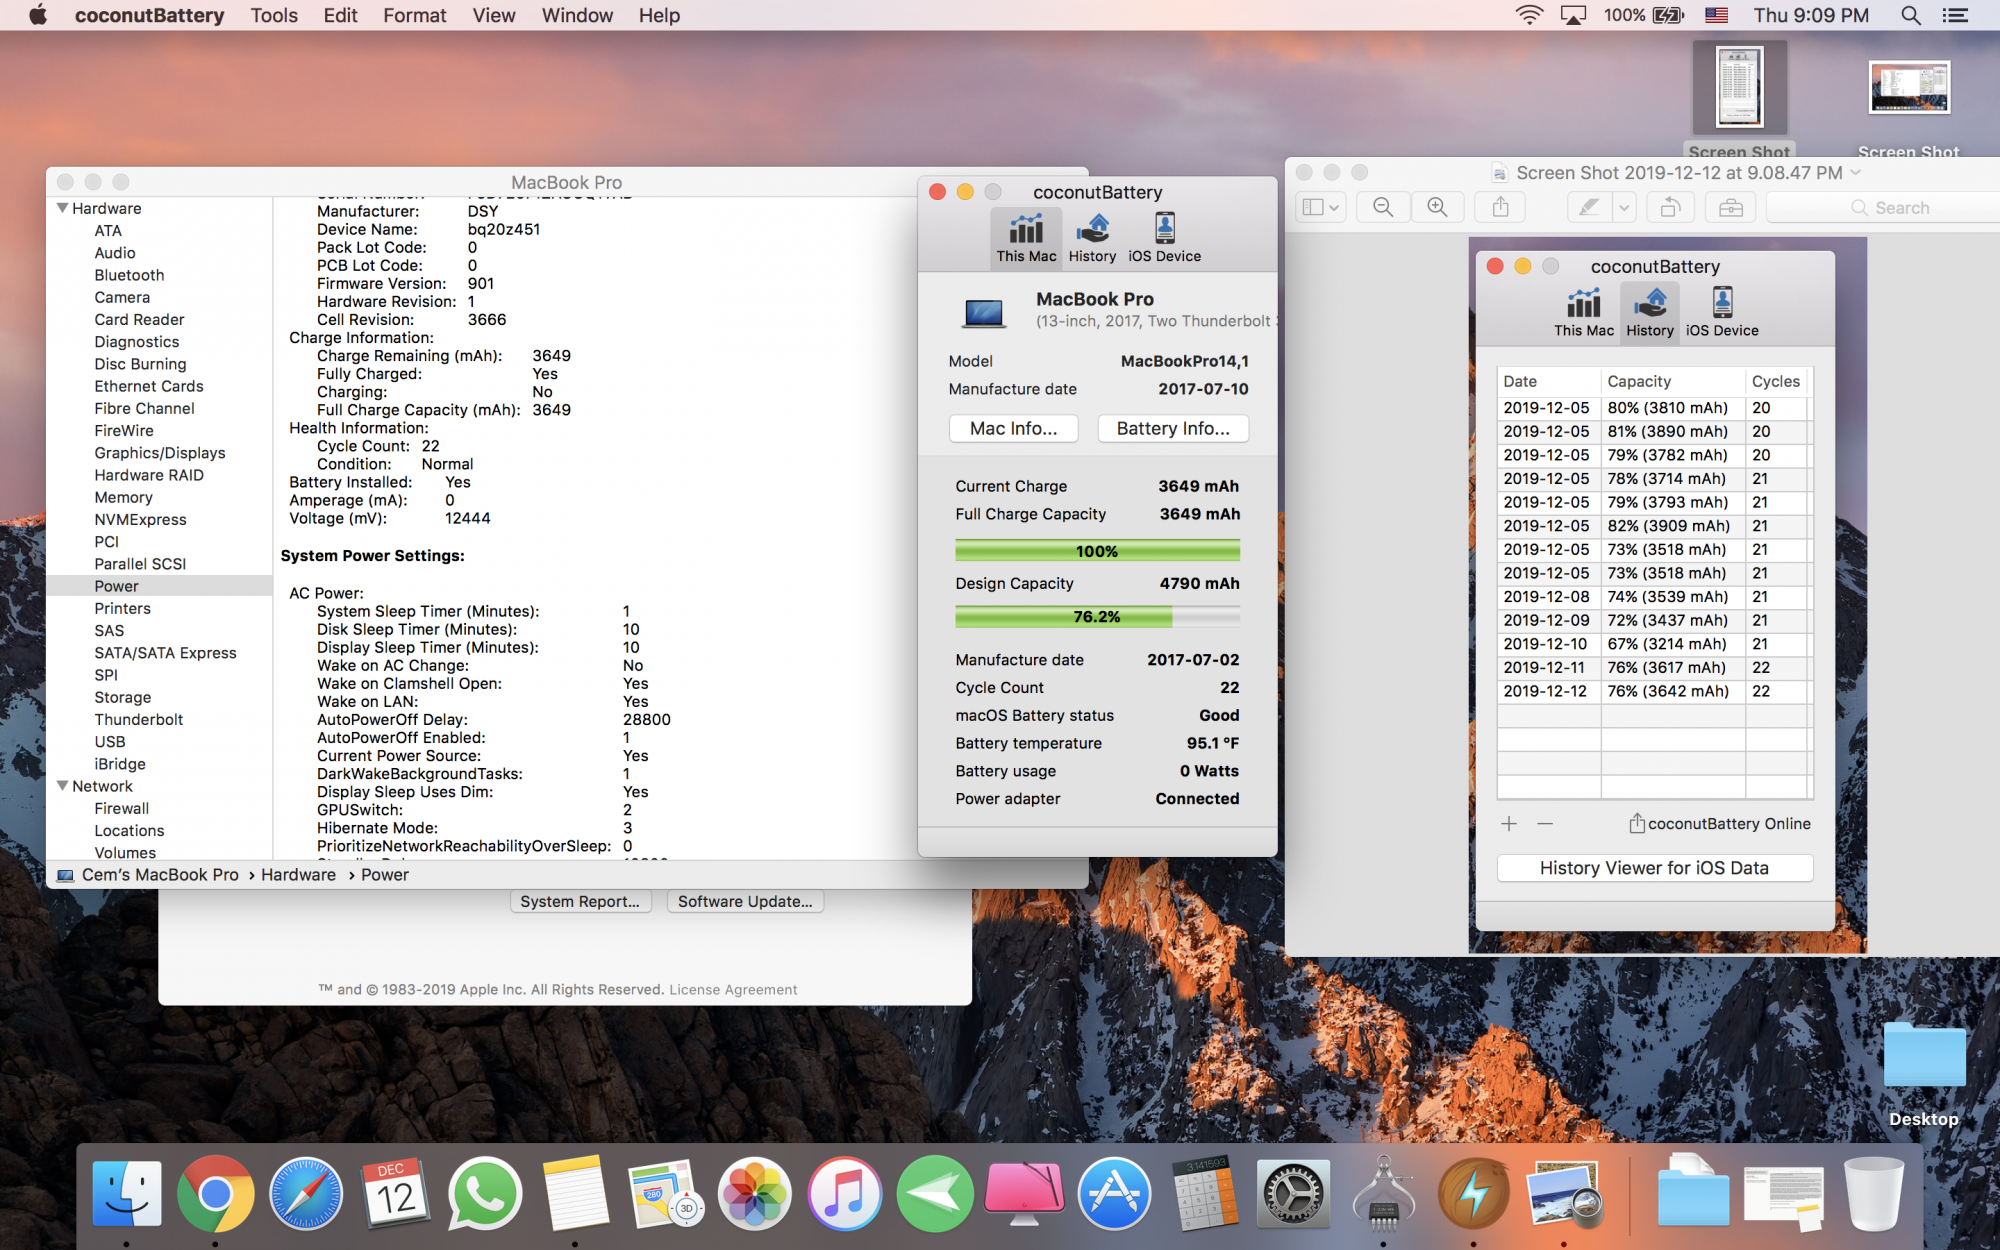
Task: Click the System Report... button
Action: click(580, 901)
